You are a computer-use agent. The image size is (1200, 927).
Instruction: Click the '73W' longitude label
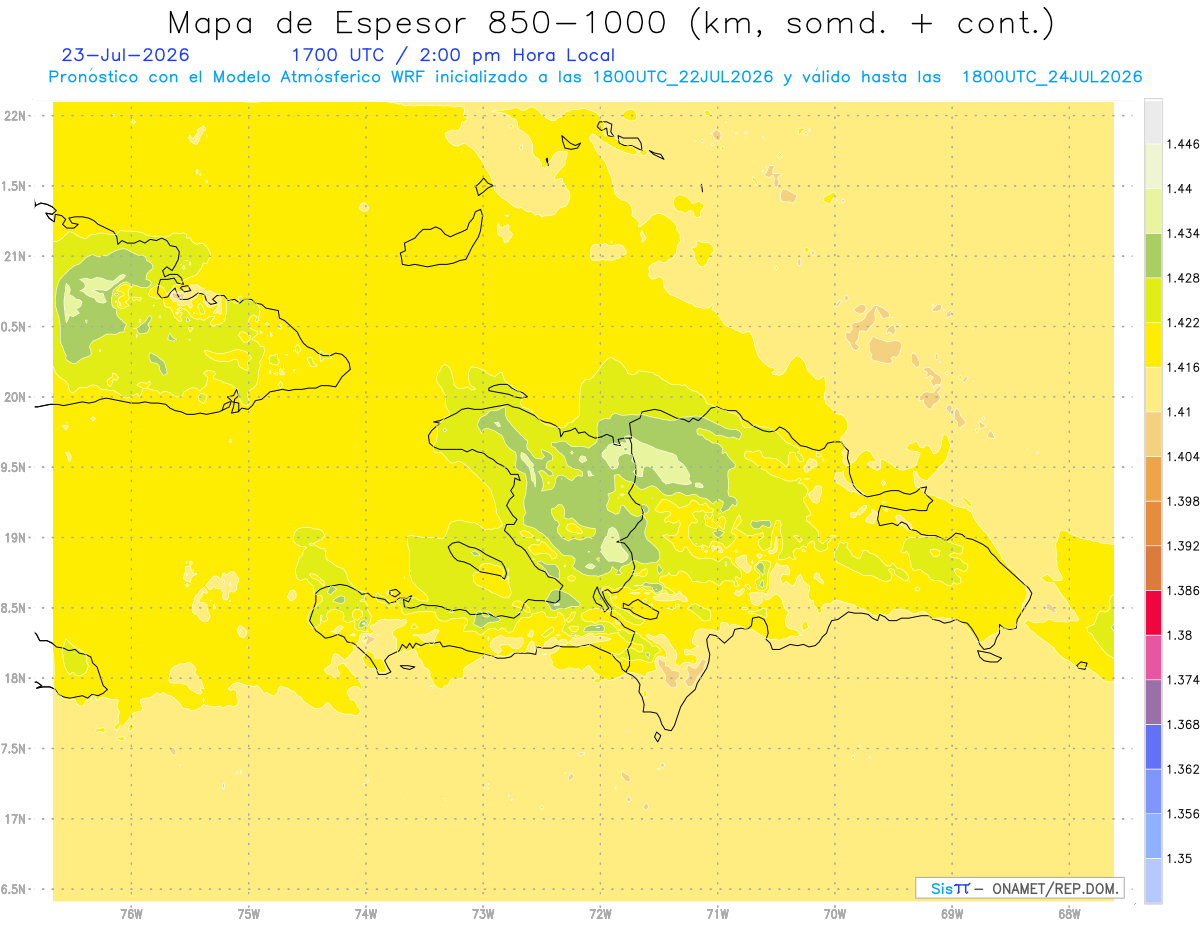point(483,914)
